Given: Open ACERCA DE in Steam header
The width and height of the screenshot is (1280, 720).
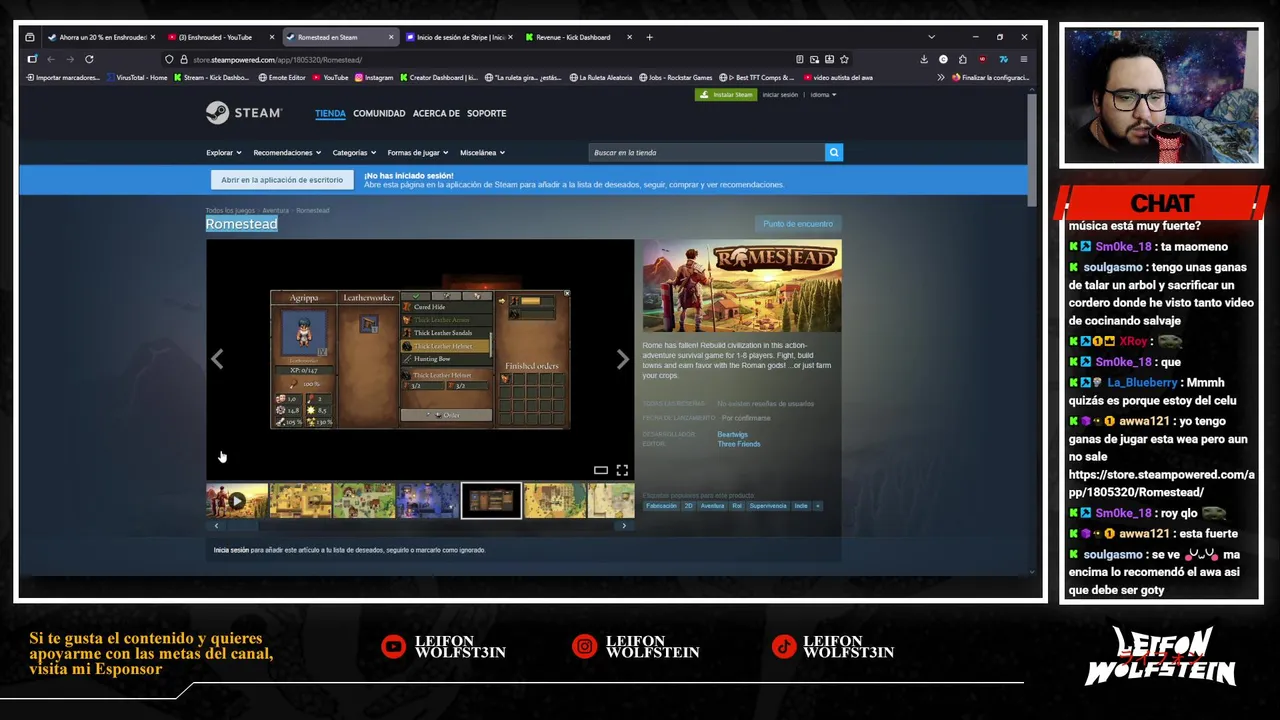Looking at the screenshot, I should click(436, 113).
